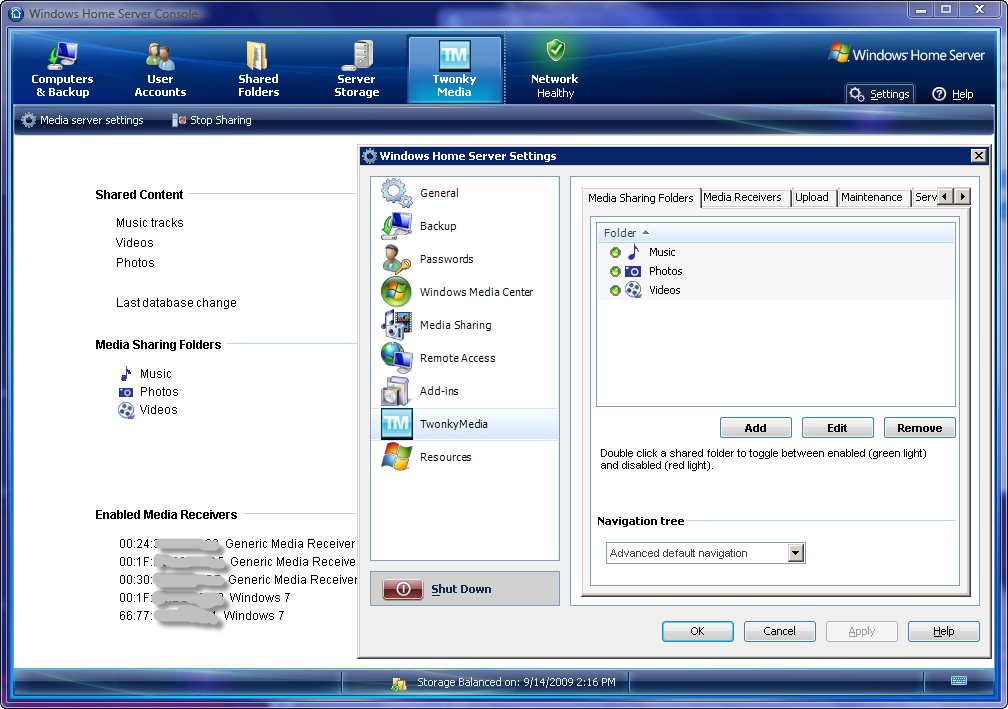Click the Add button to add a folder

(755, 428)
